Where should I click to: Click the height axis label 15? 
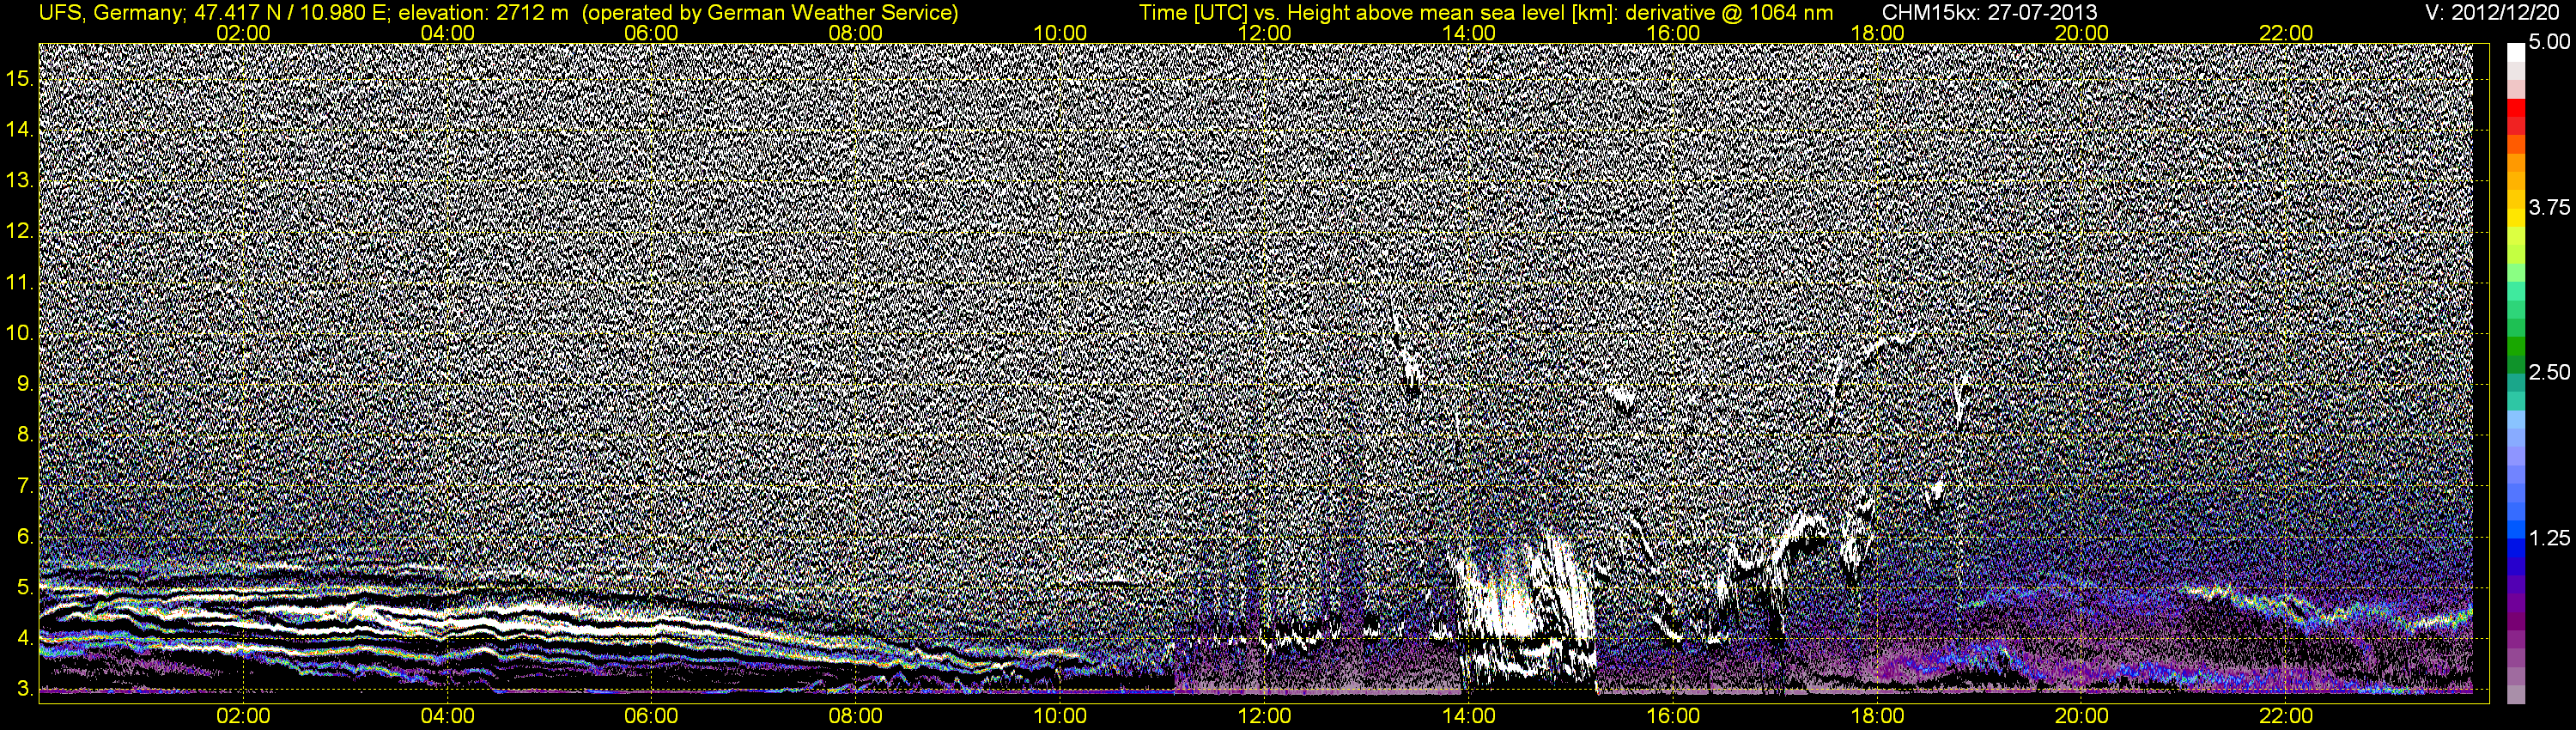click(x=19, y=78)
